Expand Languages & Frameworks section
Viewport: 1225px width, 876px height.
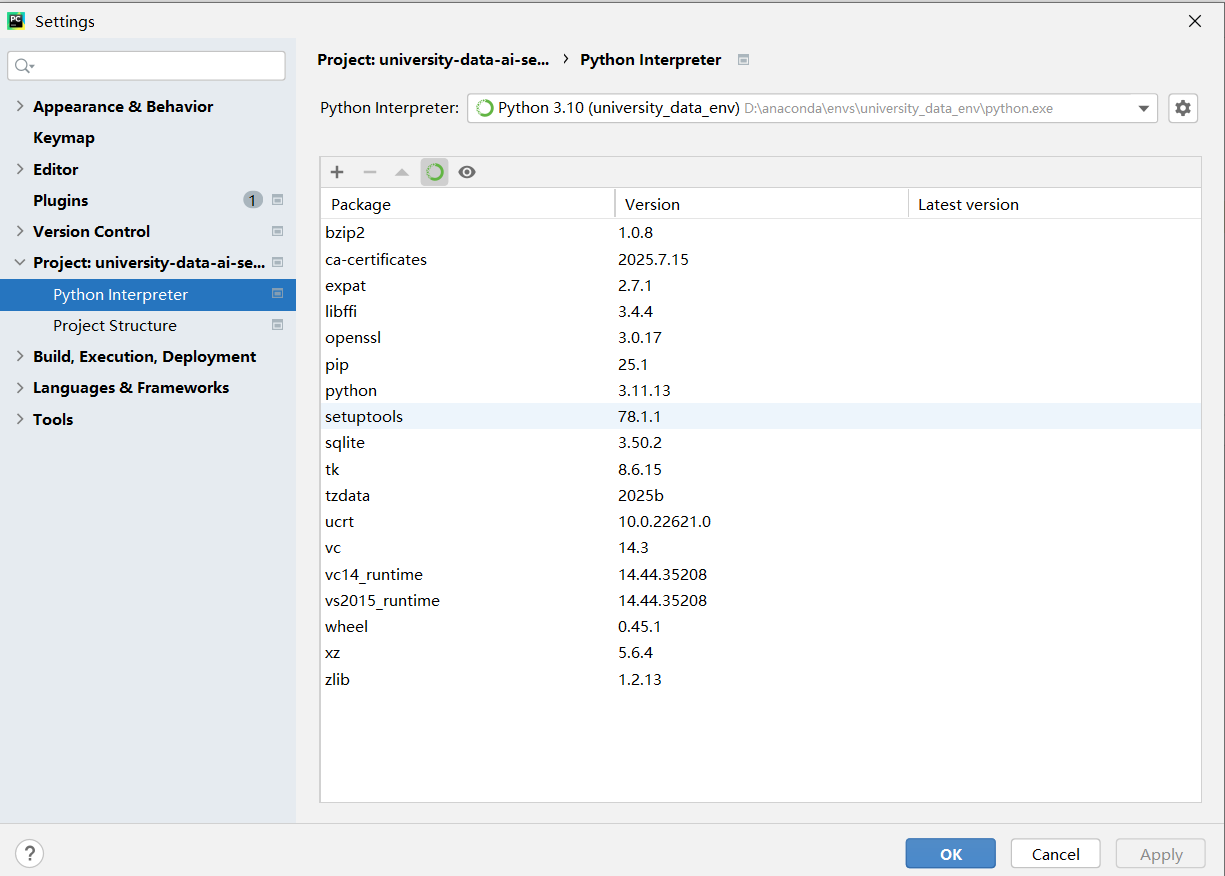point(20,387)
